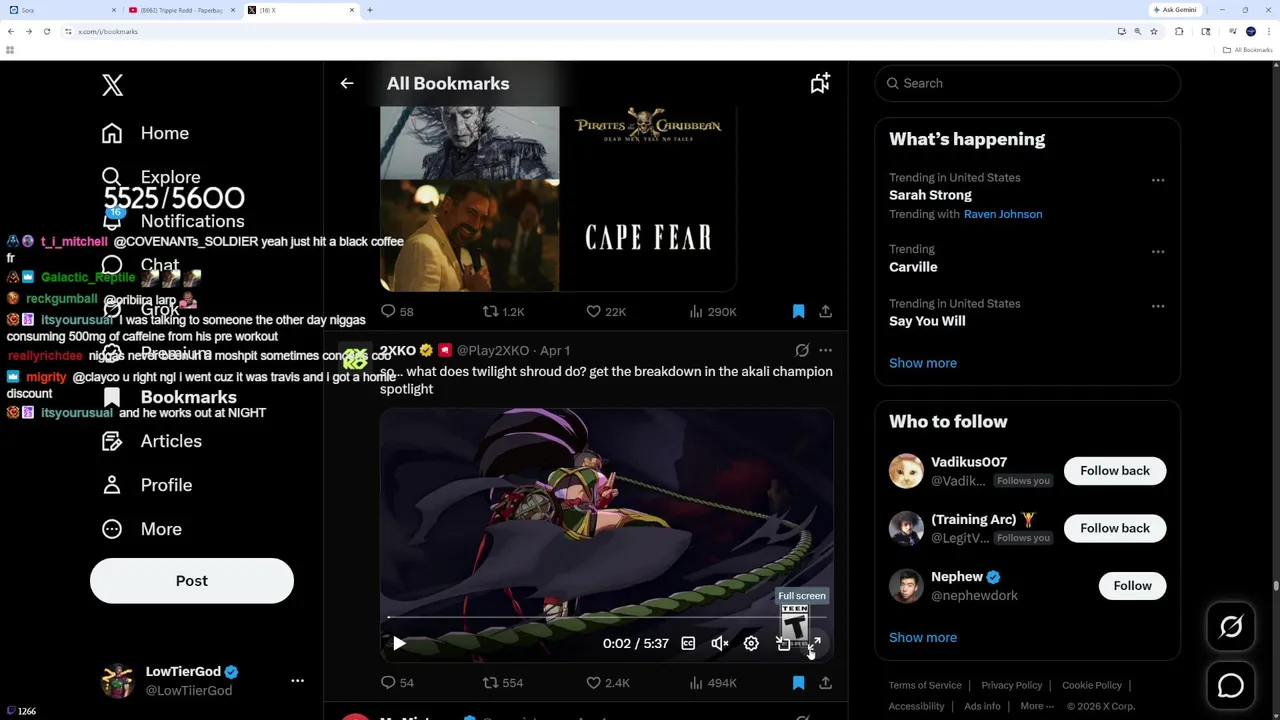Open Grok actions on 2XKO post
Viewport: 1280px width, 720px height.
click(802, 351)
